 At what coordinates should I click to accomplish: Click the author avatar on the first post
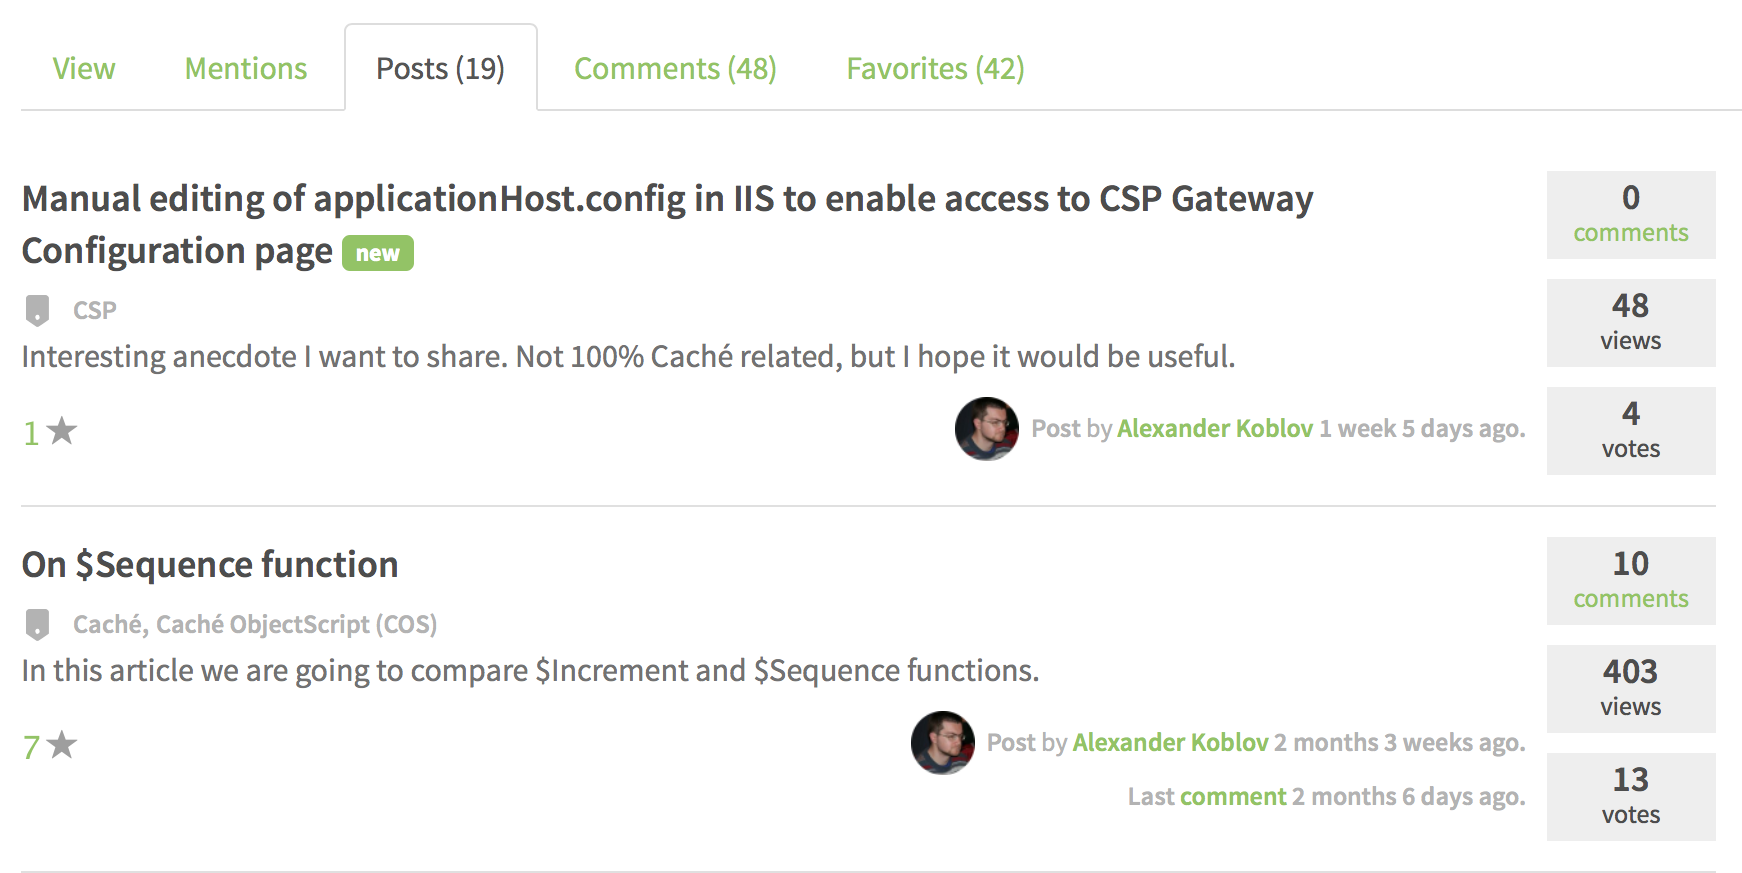987,429
